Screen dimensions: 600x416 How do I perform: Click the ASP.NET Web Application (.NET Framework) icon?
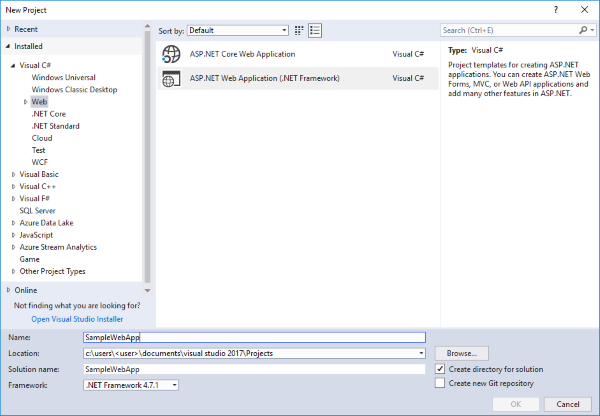(x=171, y=78)
